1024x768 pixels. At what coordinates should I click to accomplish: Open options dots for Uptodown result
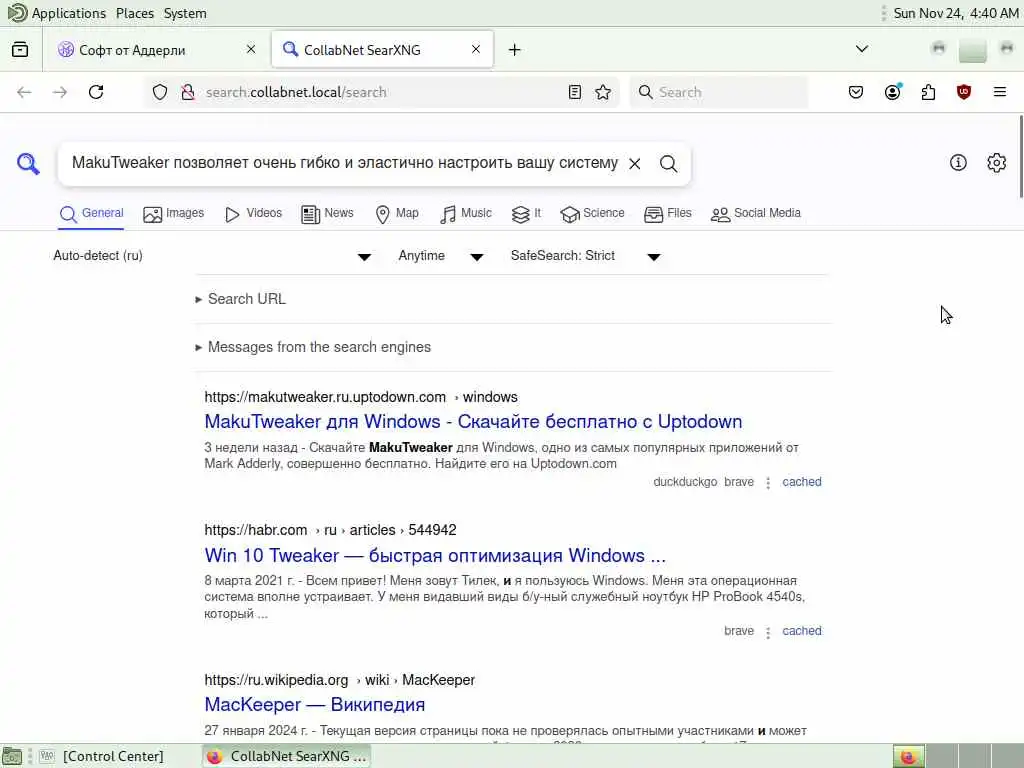[768, 483]
